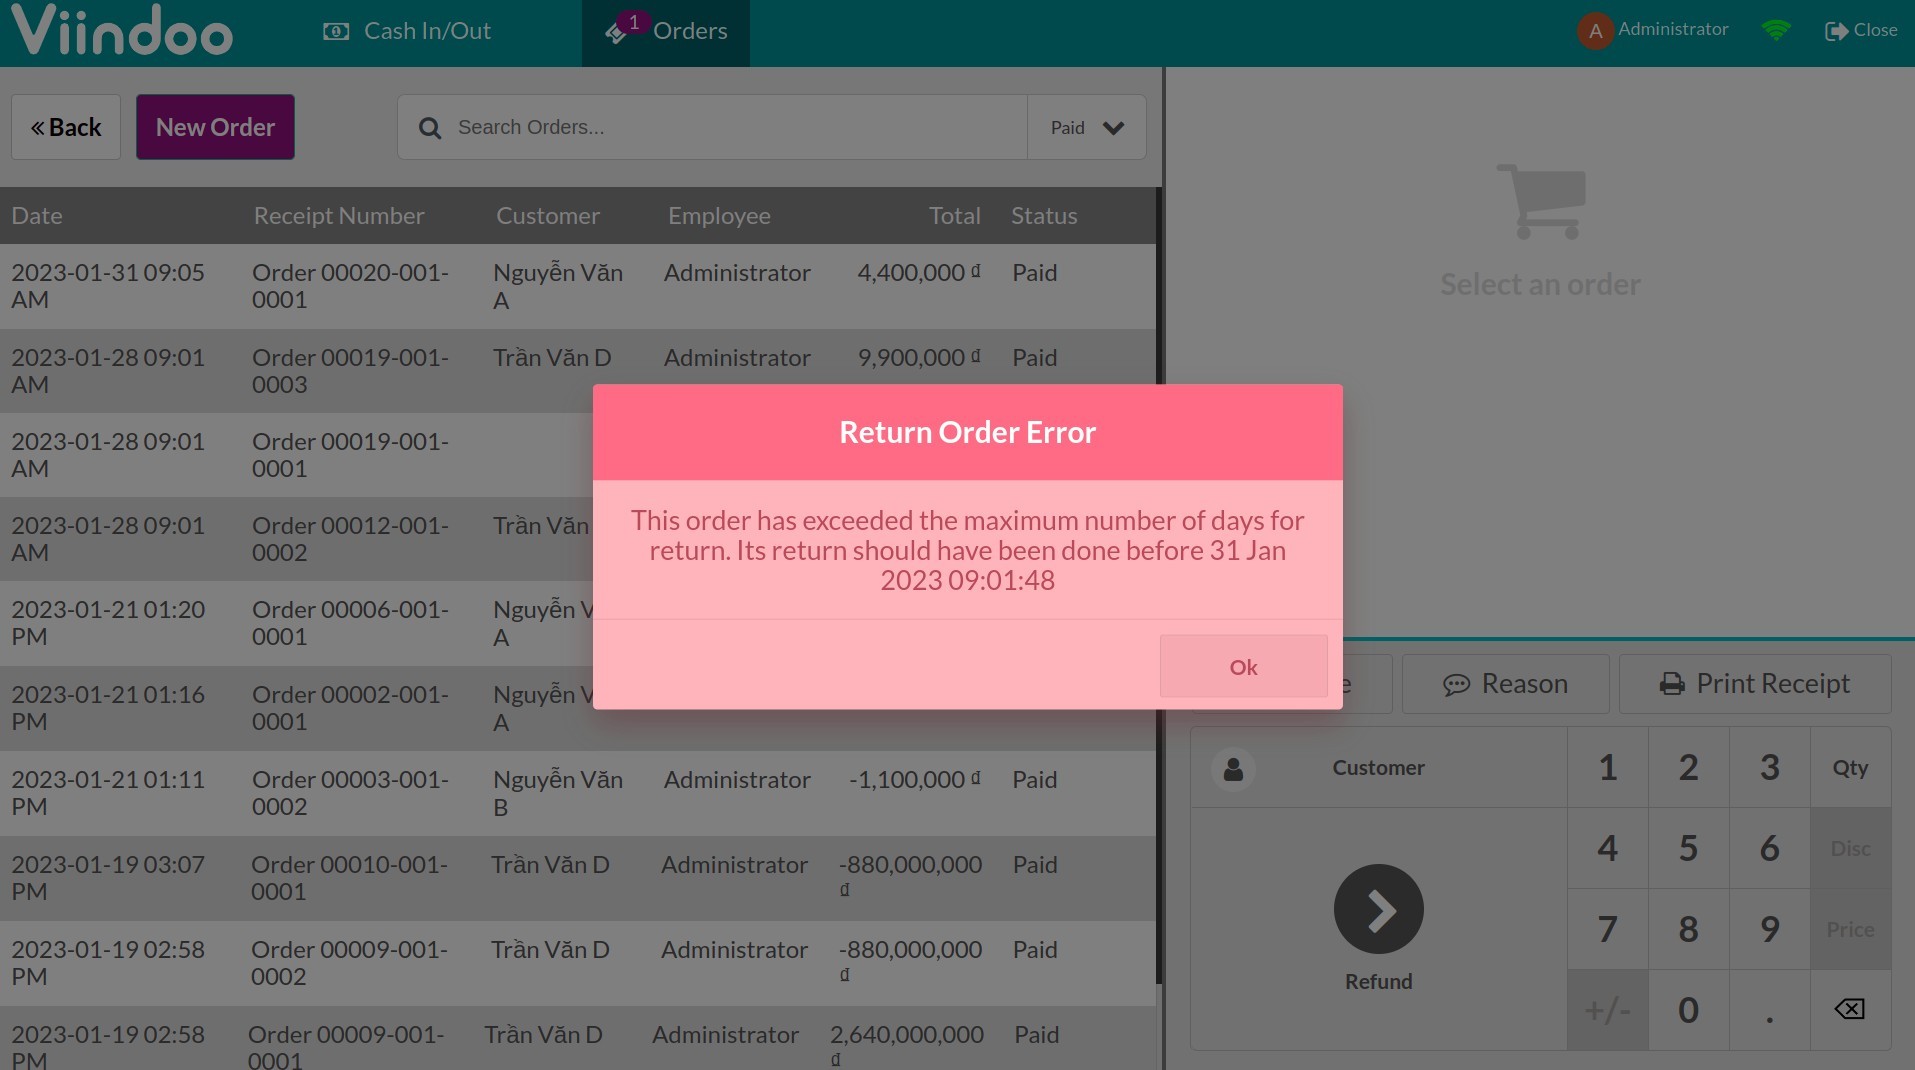Open the Paid status filter dropdown
The image size is (1915, 1070).
[x=1086, y=128]
